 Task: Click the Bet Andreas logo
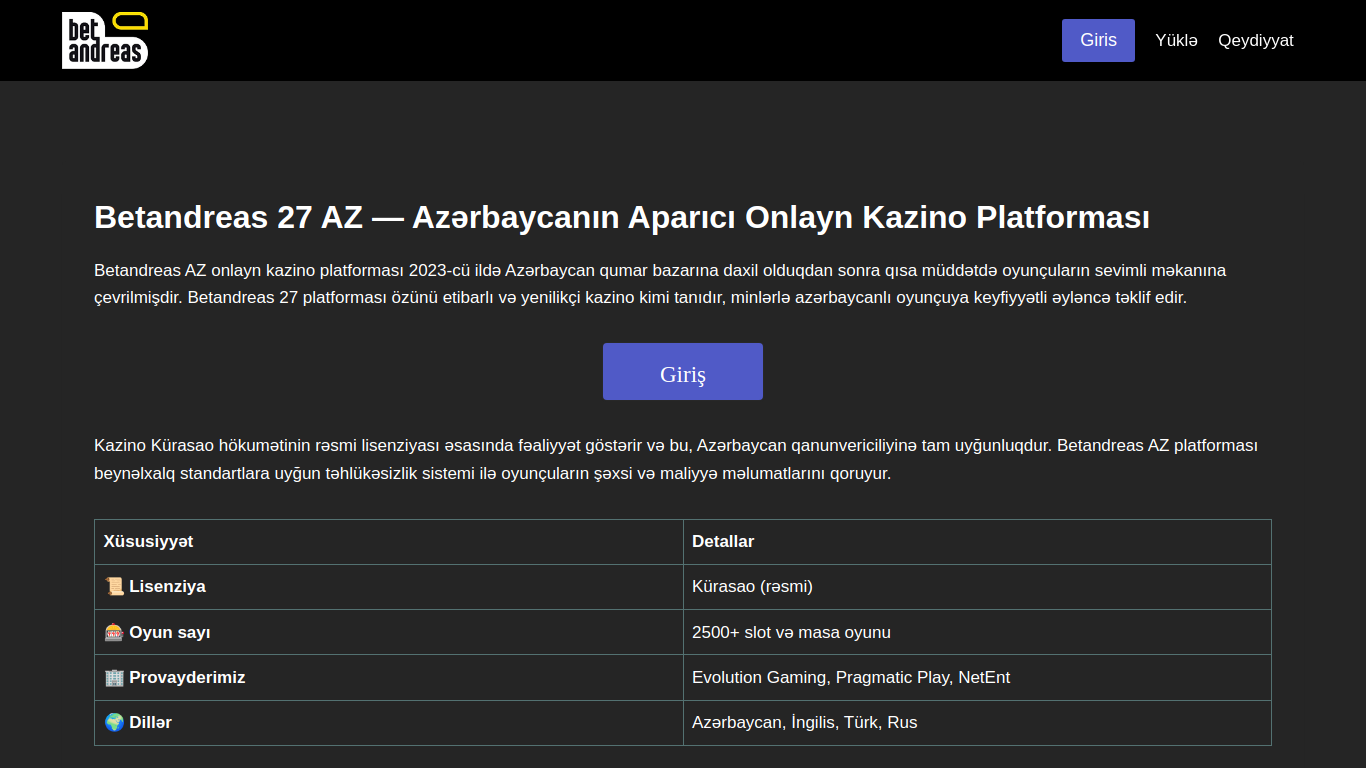coord(105,40)
